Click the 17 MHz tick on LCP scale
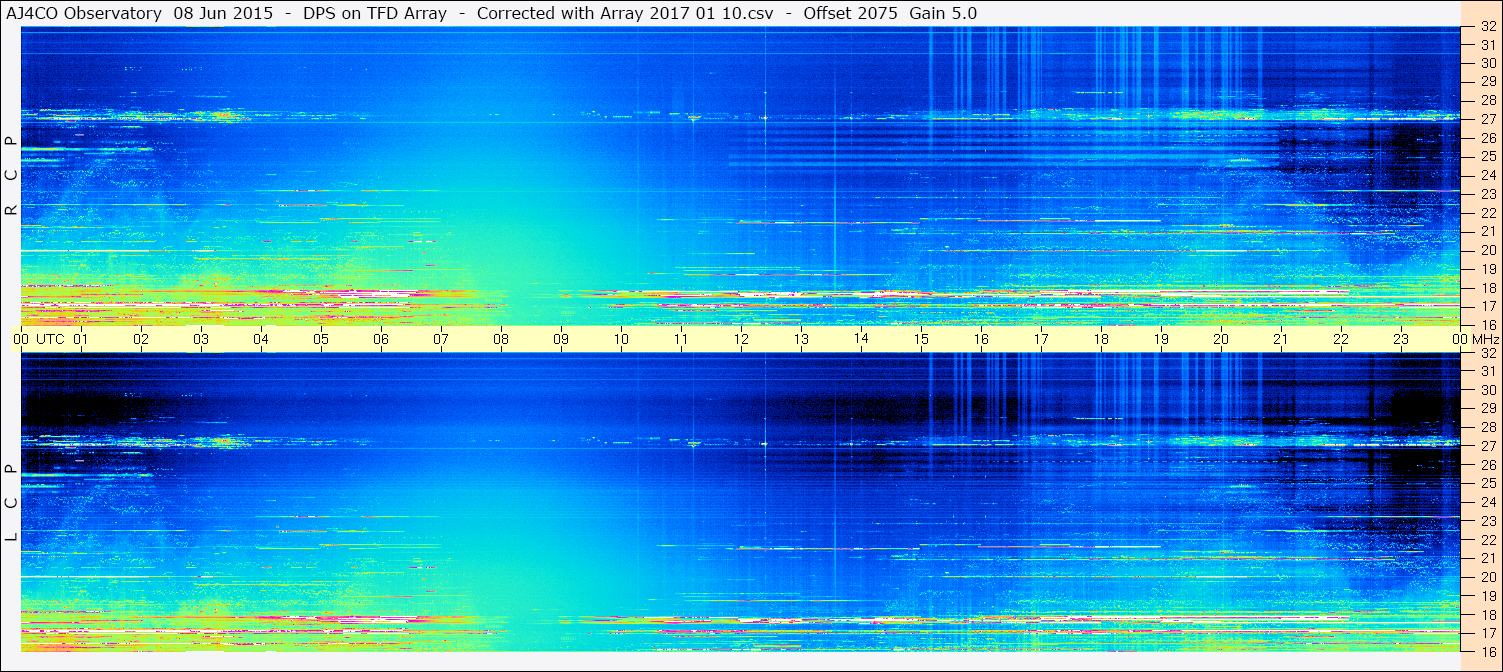Screen dimensions: 1503x672 click(x=1487, y=633)
